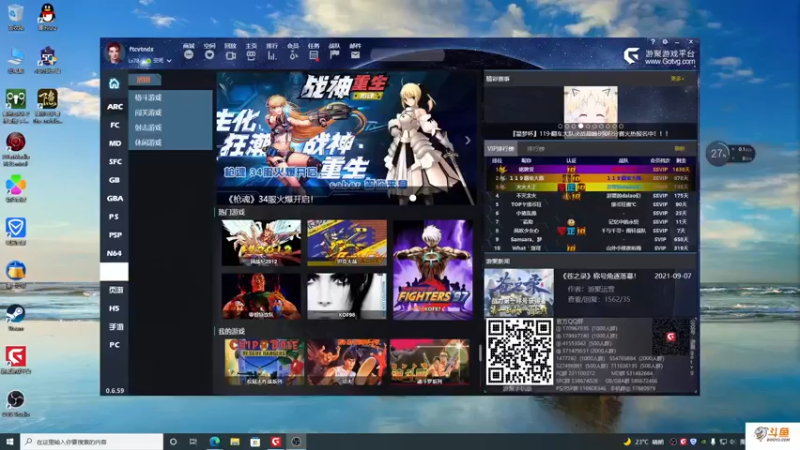This screenshot has width=800, height=450.
Task: Open the help question mark icon in title bar
Action: 653,42
